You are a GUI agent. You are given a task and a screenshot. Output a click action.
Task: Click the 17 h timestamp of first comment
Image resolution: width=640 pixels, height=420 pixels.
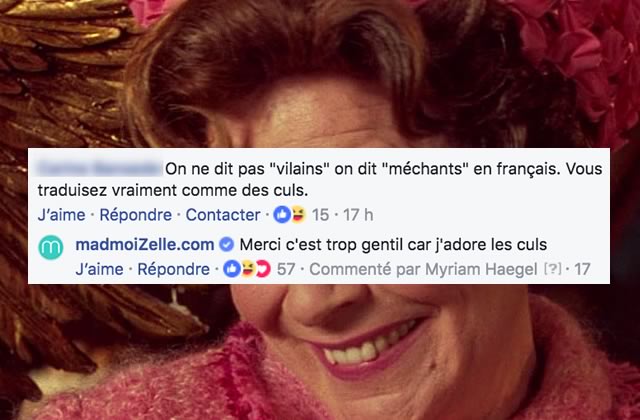358,215
